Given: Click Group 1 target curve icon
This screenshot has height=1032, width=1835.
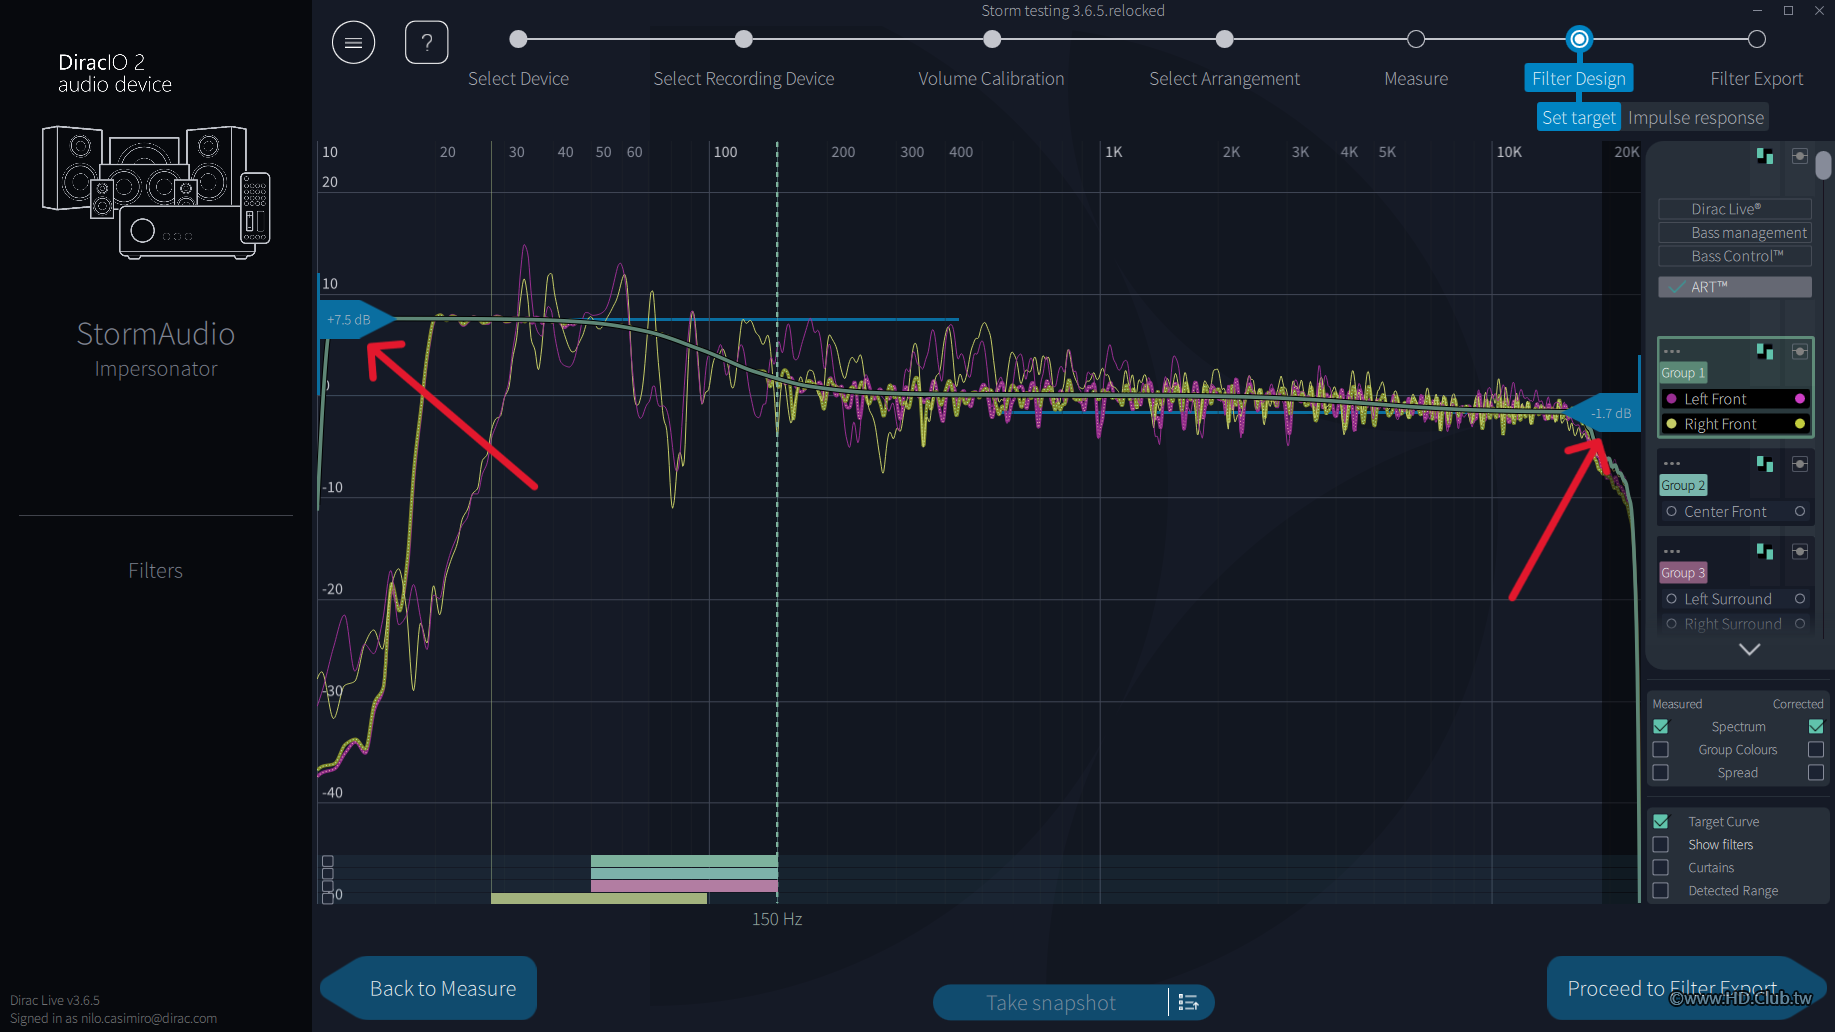Looking at the screenshot, I should tap(1765, 352).
